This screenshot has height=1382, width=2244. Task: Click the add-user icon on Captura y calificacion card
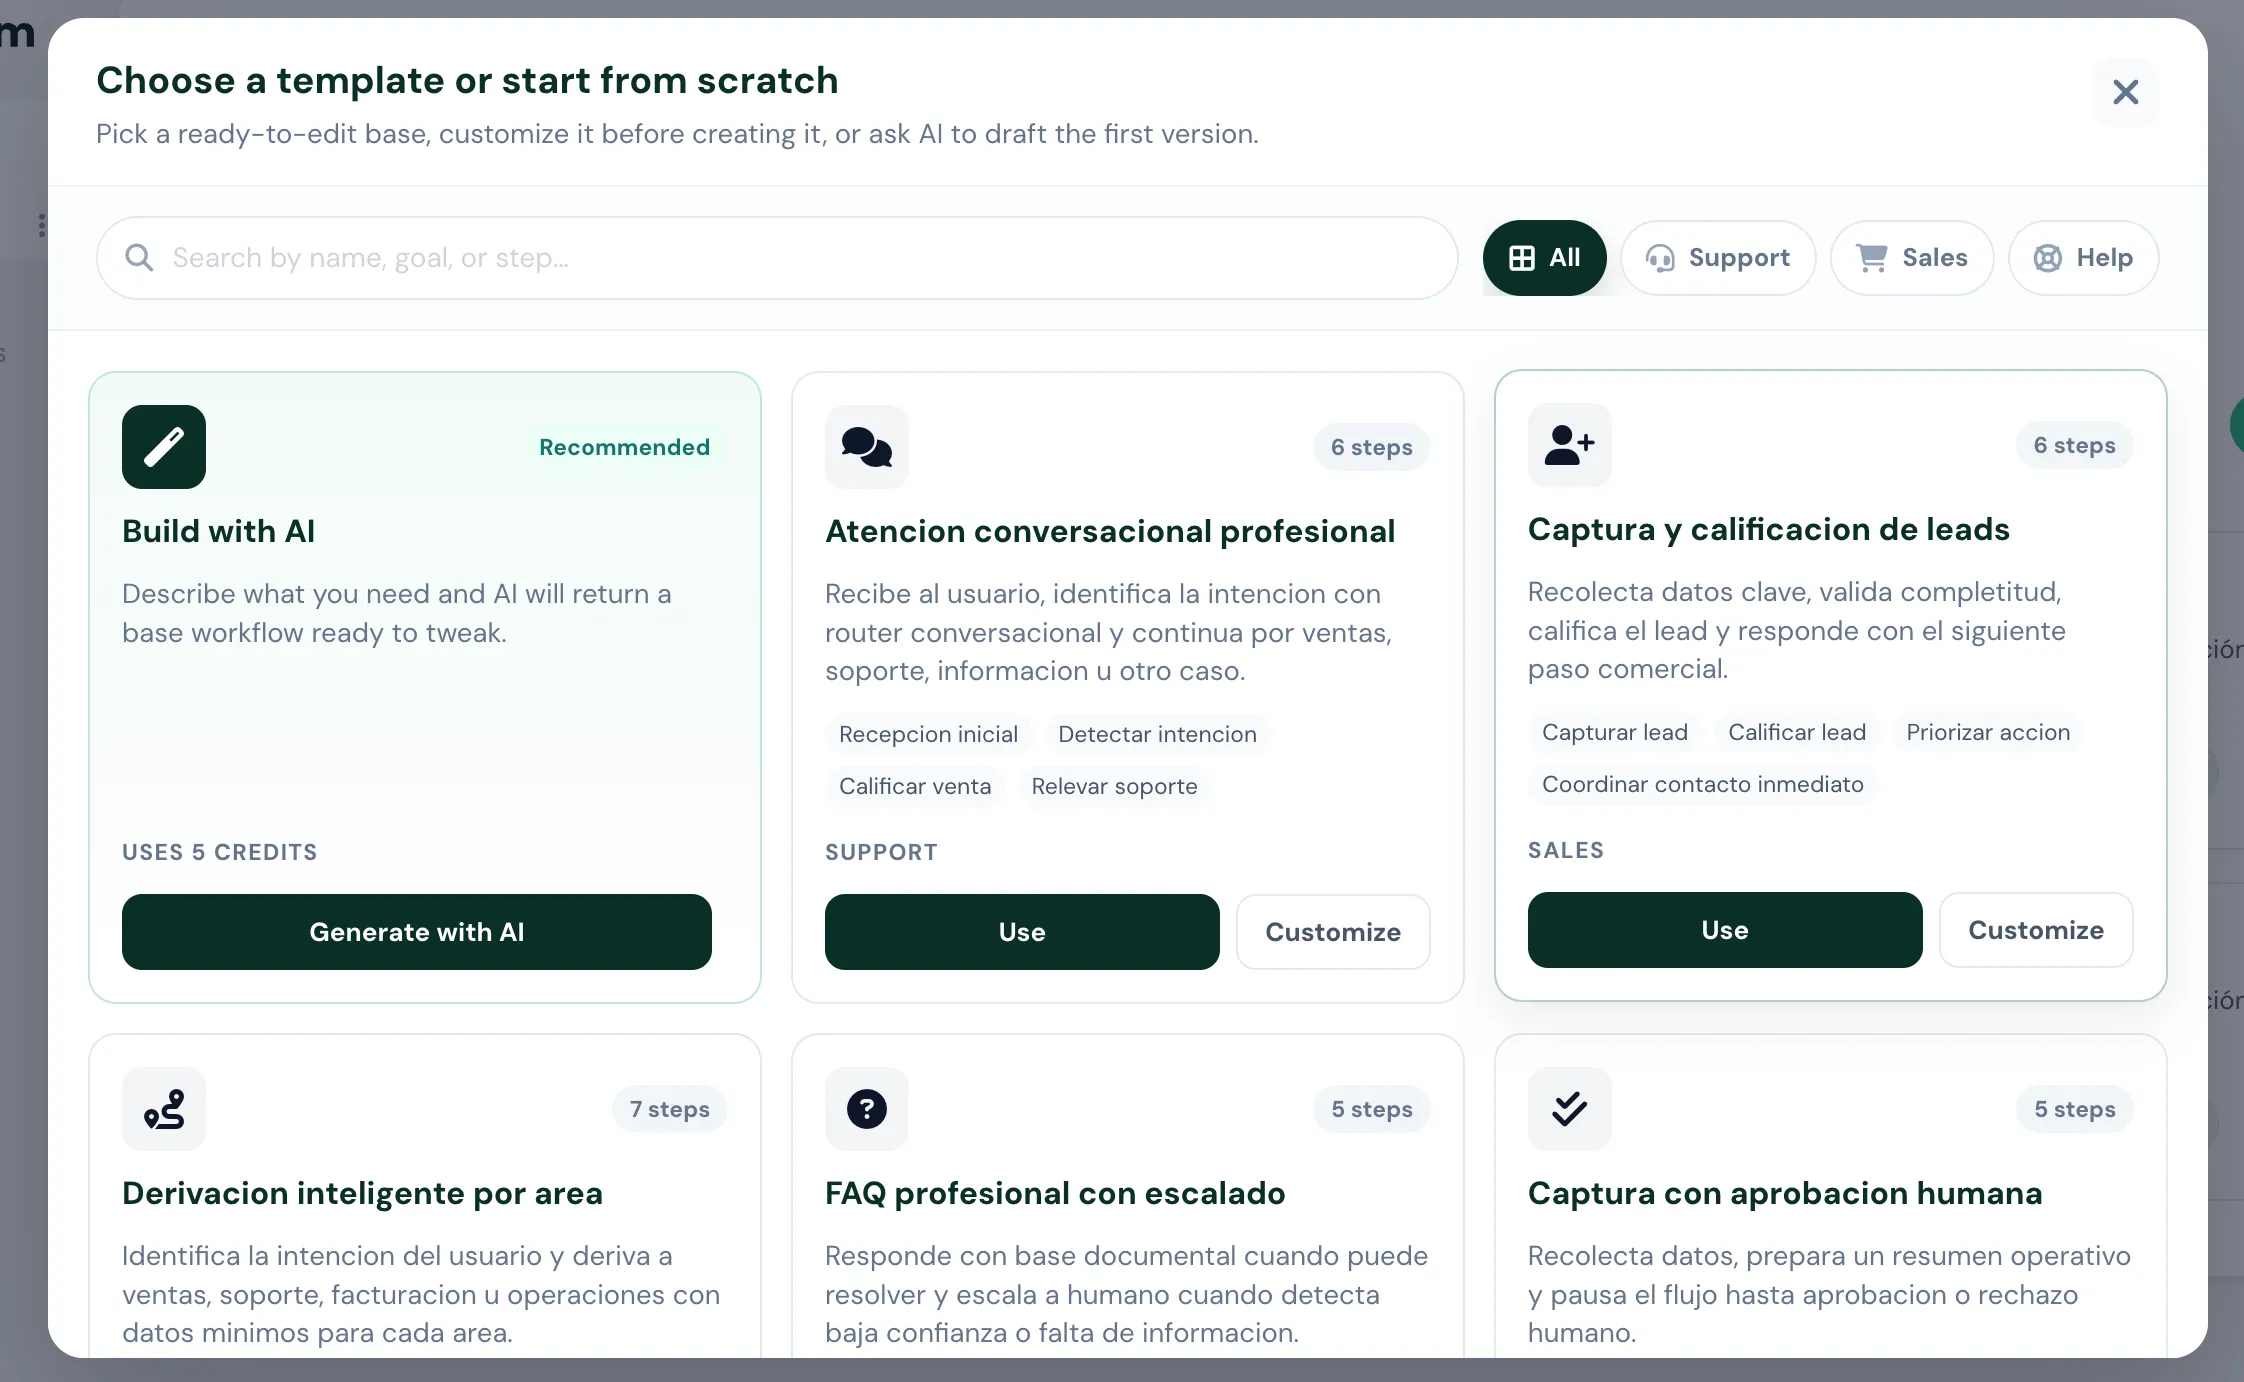click(1570, 445)
